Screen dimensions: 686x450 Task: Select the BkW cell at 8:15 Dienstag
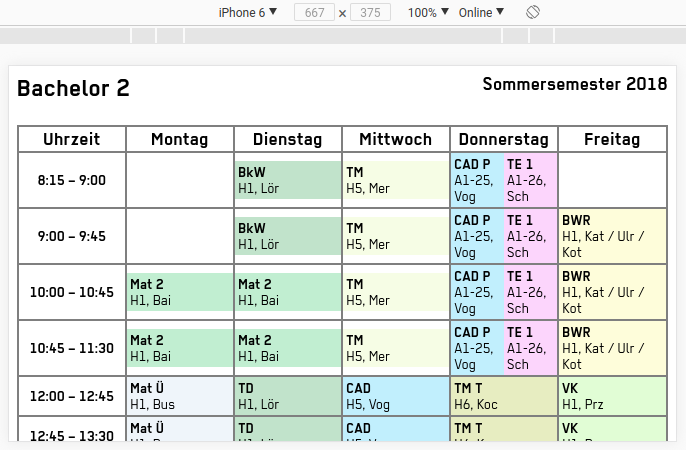tap(287, 180)
